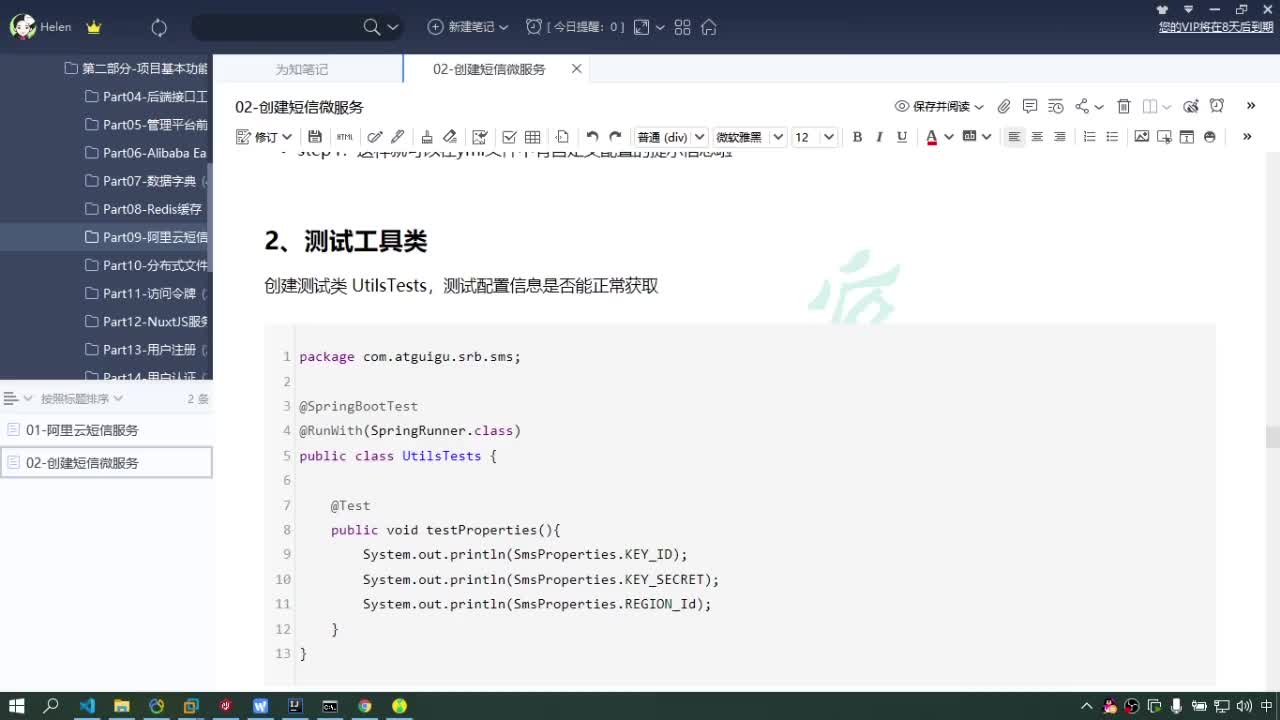Center align text
Image resolution: width=1280 pixels, height=720 pixels.
tap(1037, 137)
